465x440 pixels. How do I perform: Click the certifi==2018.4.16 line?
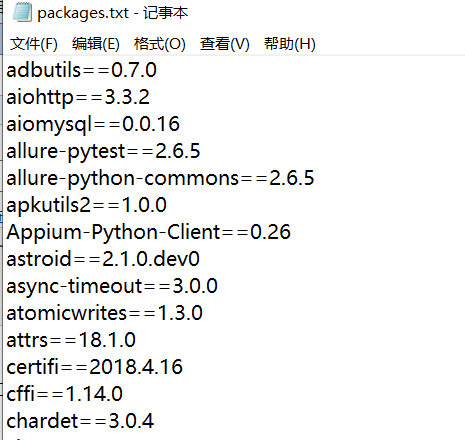click(x=95, y=367)
